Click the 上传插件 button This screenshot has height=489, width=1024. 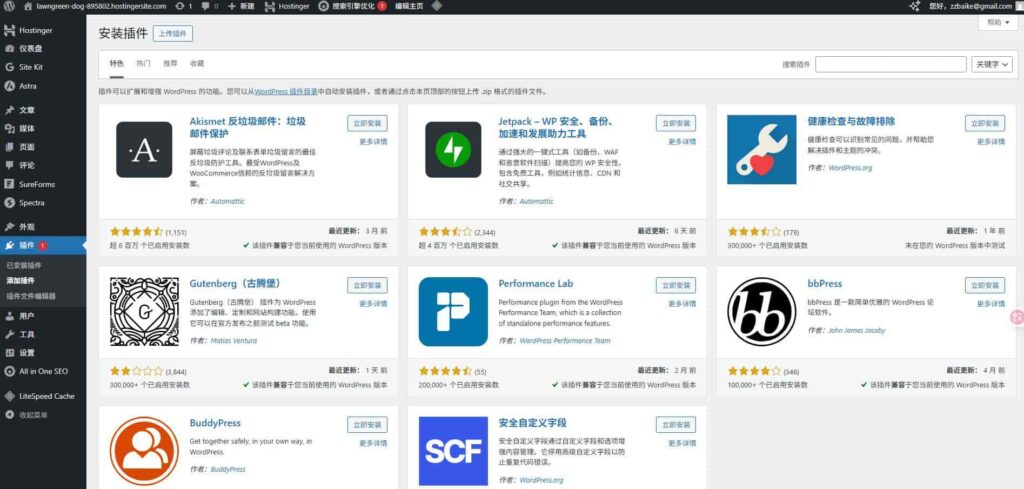(x=173, y=33)
